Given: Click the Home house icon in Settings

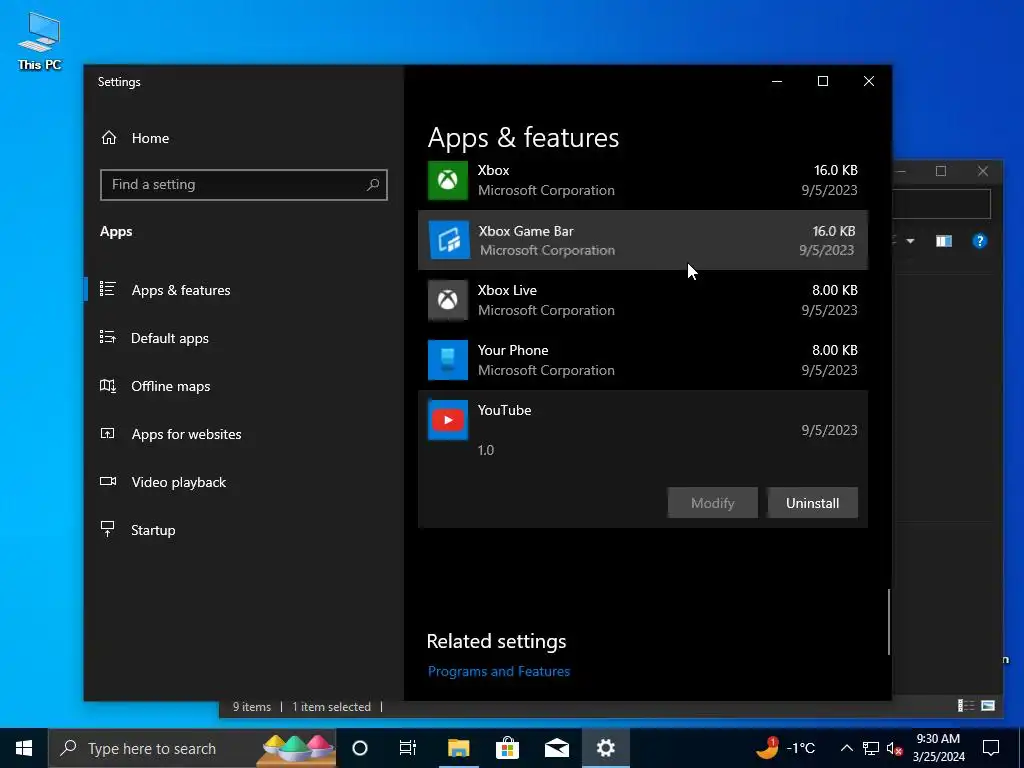Looking at the screenshot, I should click(x=109, y=138).
